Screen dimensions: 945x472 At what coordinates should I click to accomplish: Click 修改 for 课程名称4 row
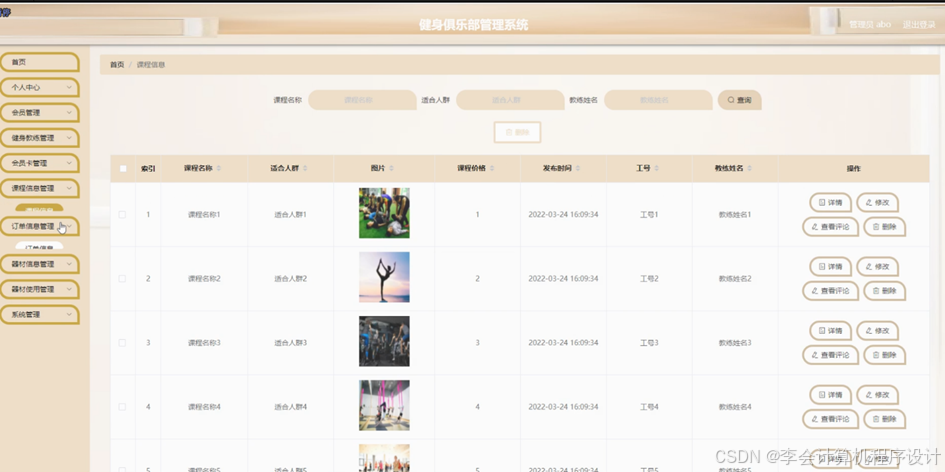(878, 395)
